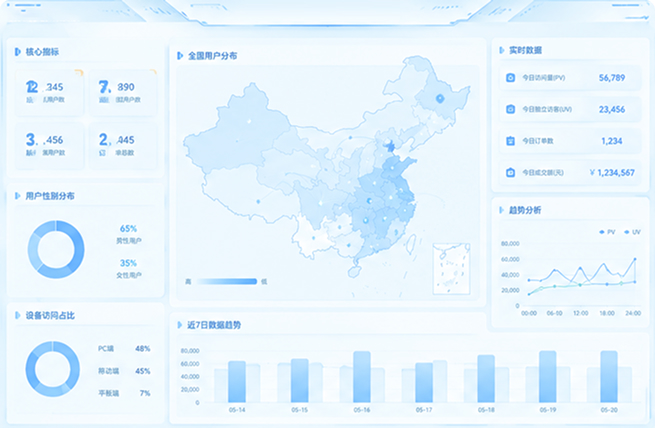The height and width of the screenshot is (428, 655).
Task: Click the dark bar for 05-20
Action: (609, 377)
